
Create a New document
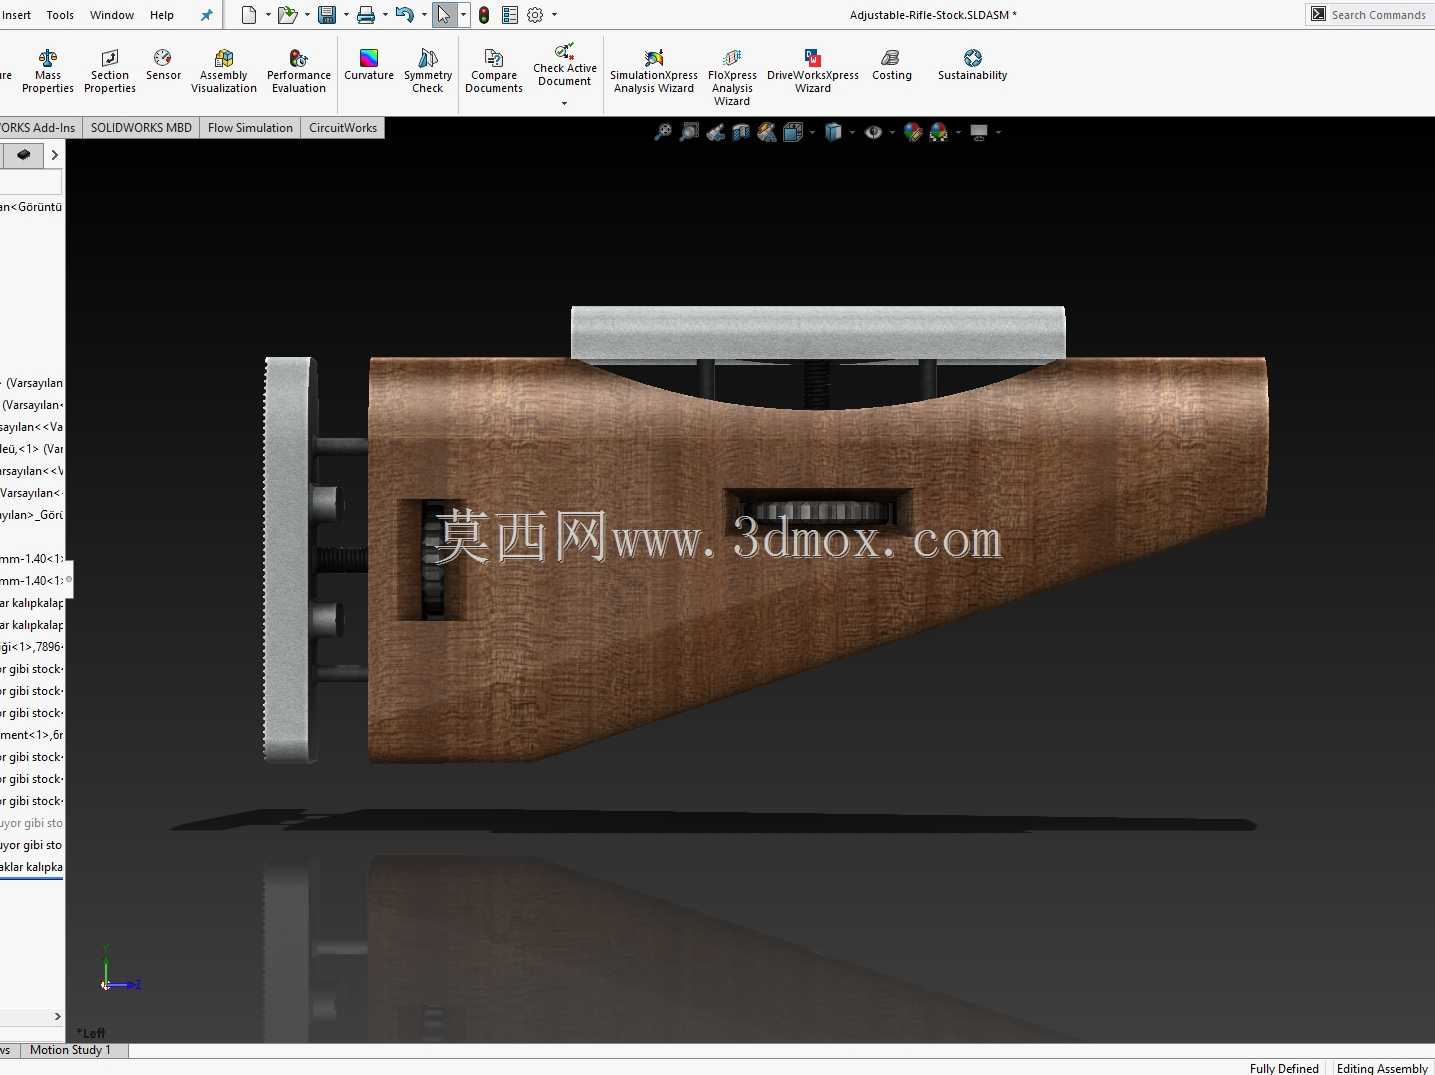point(249,15)
